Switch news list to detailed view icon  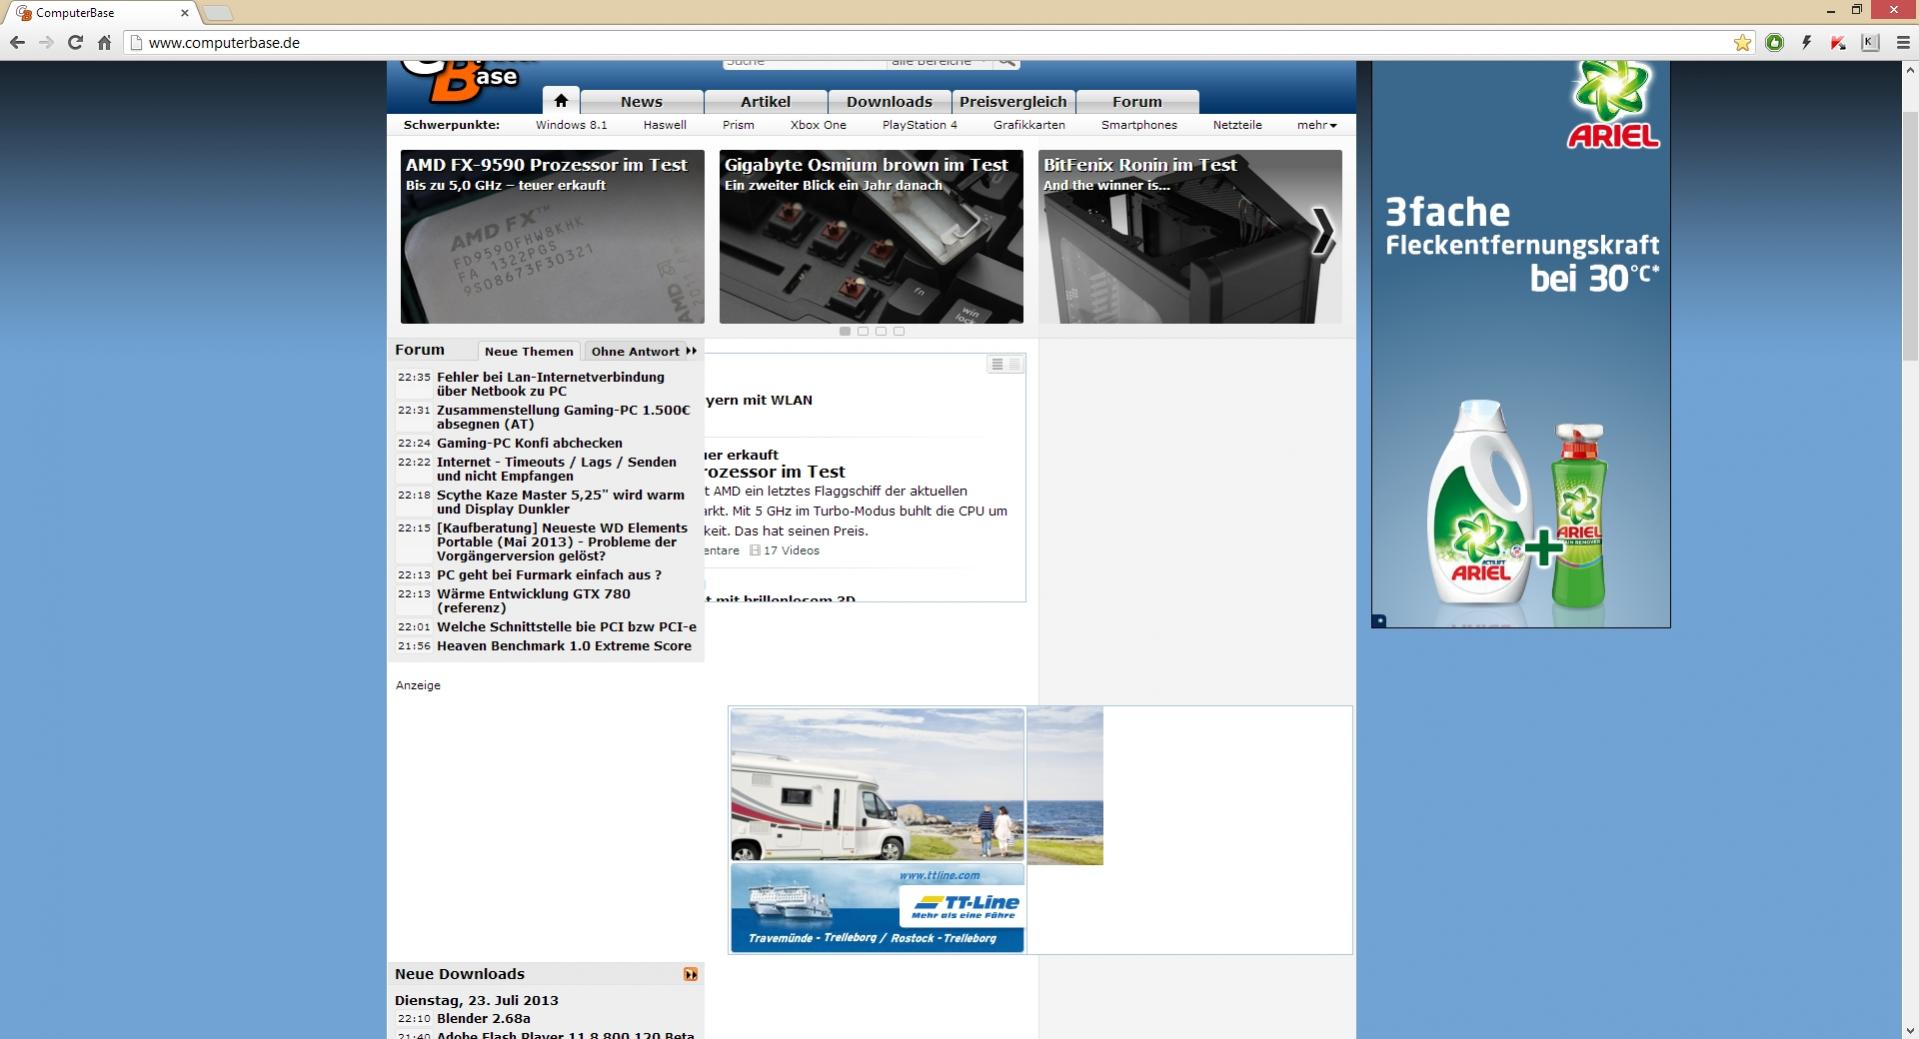[x=997, y=365]
